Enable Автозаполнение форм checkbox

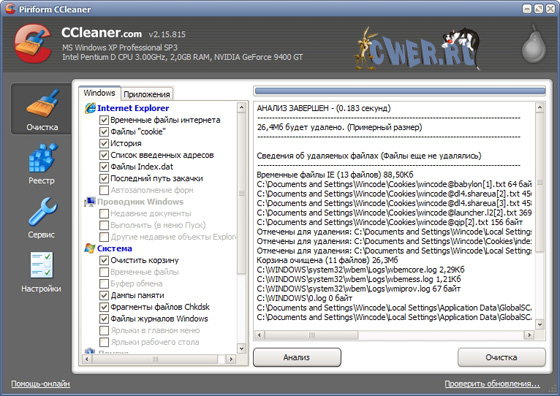(x=104, y=190)
